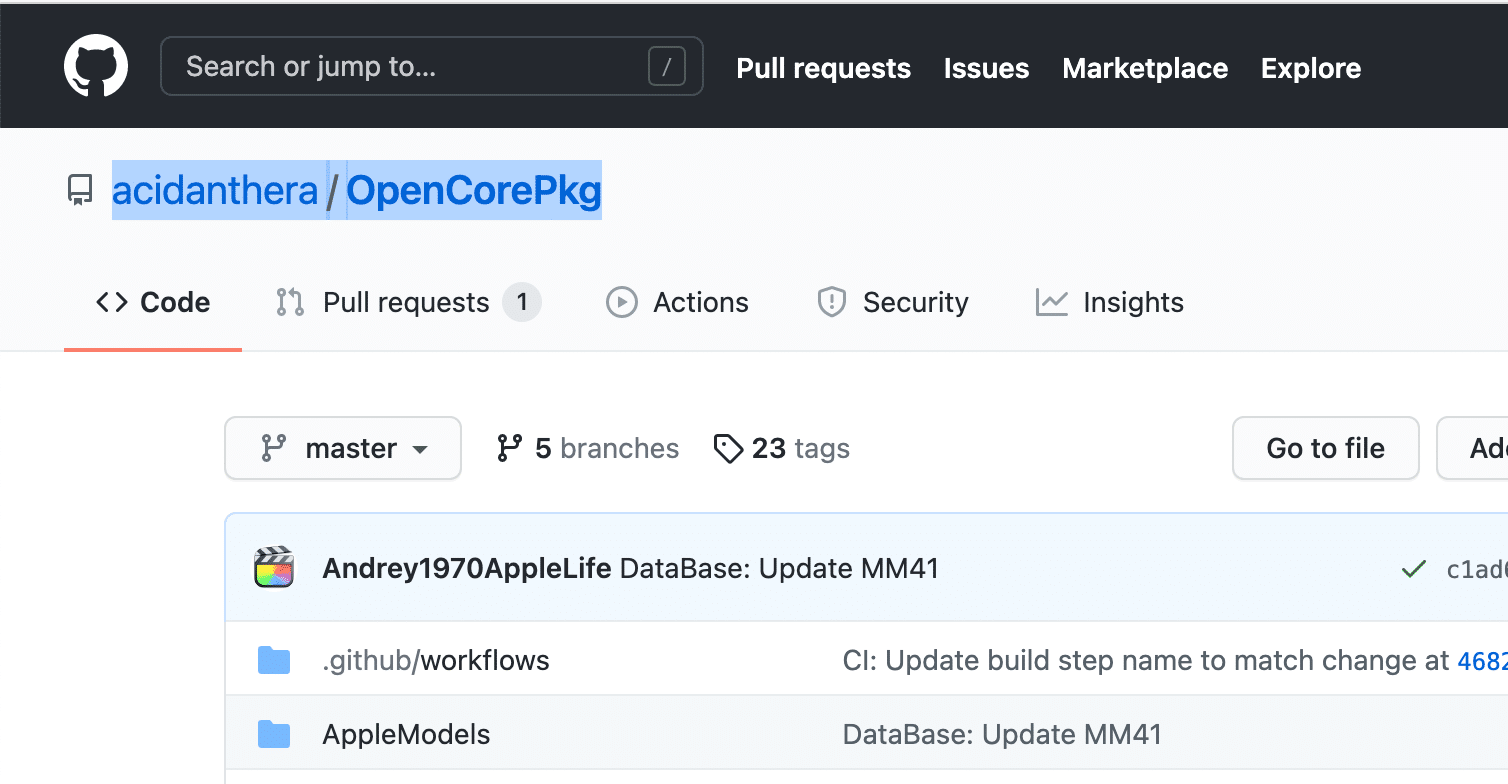Click the Insights graph icon

coord(1052,302)
